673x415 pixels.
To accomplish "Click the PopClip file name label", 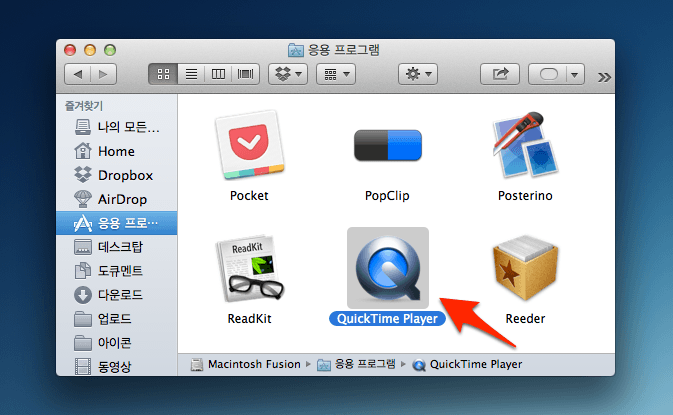I will point(387,196).
